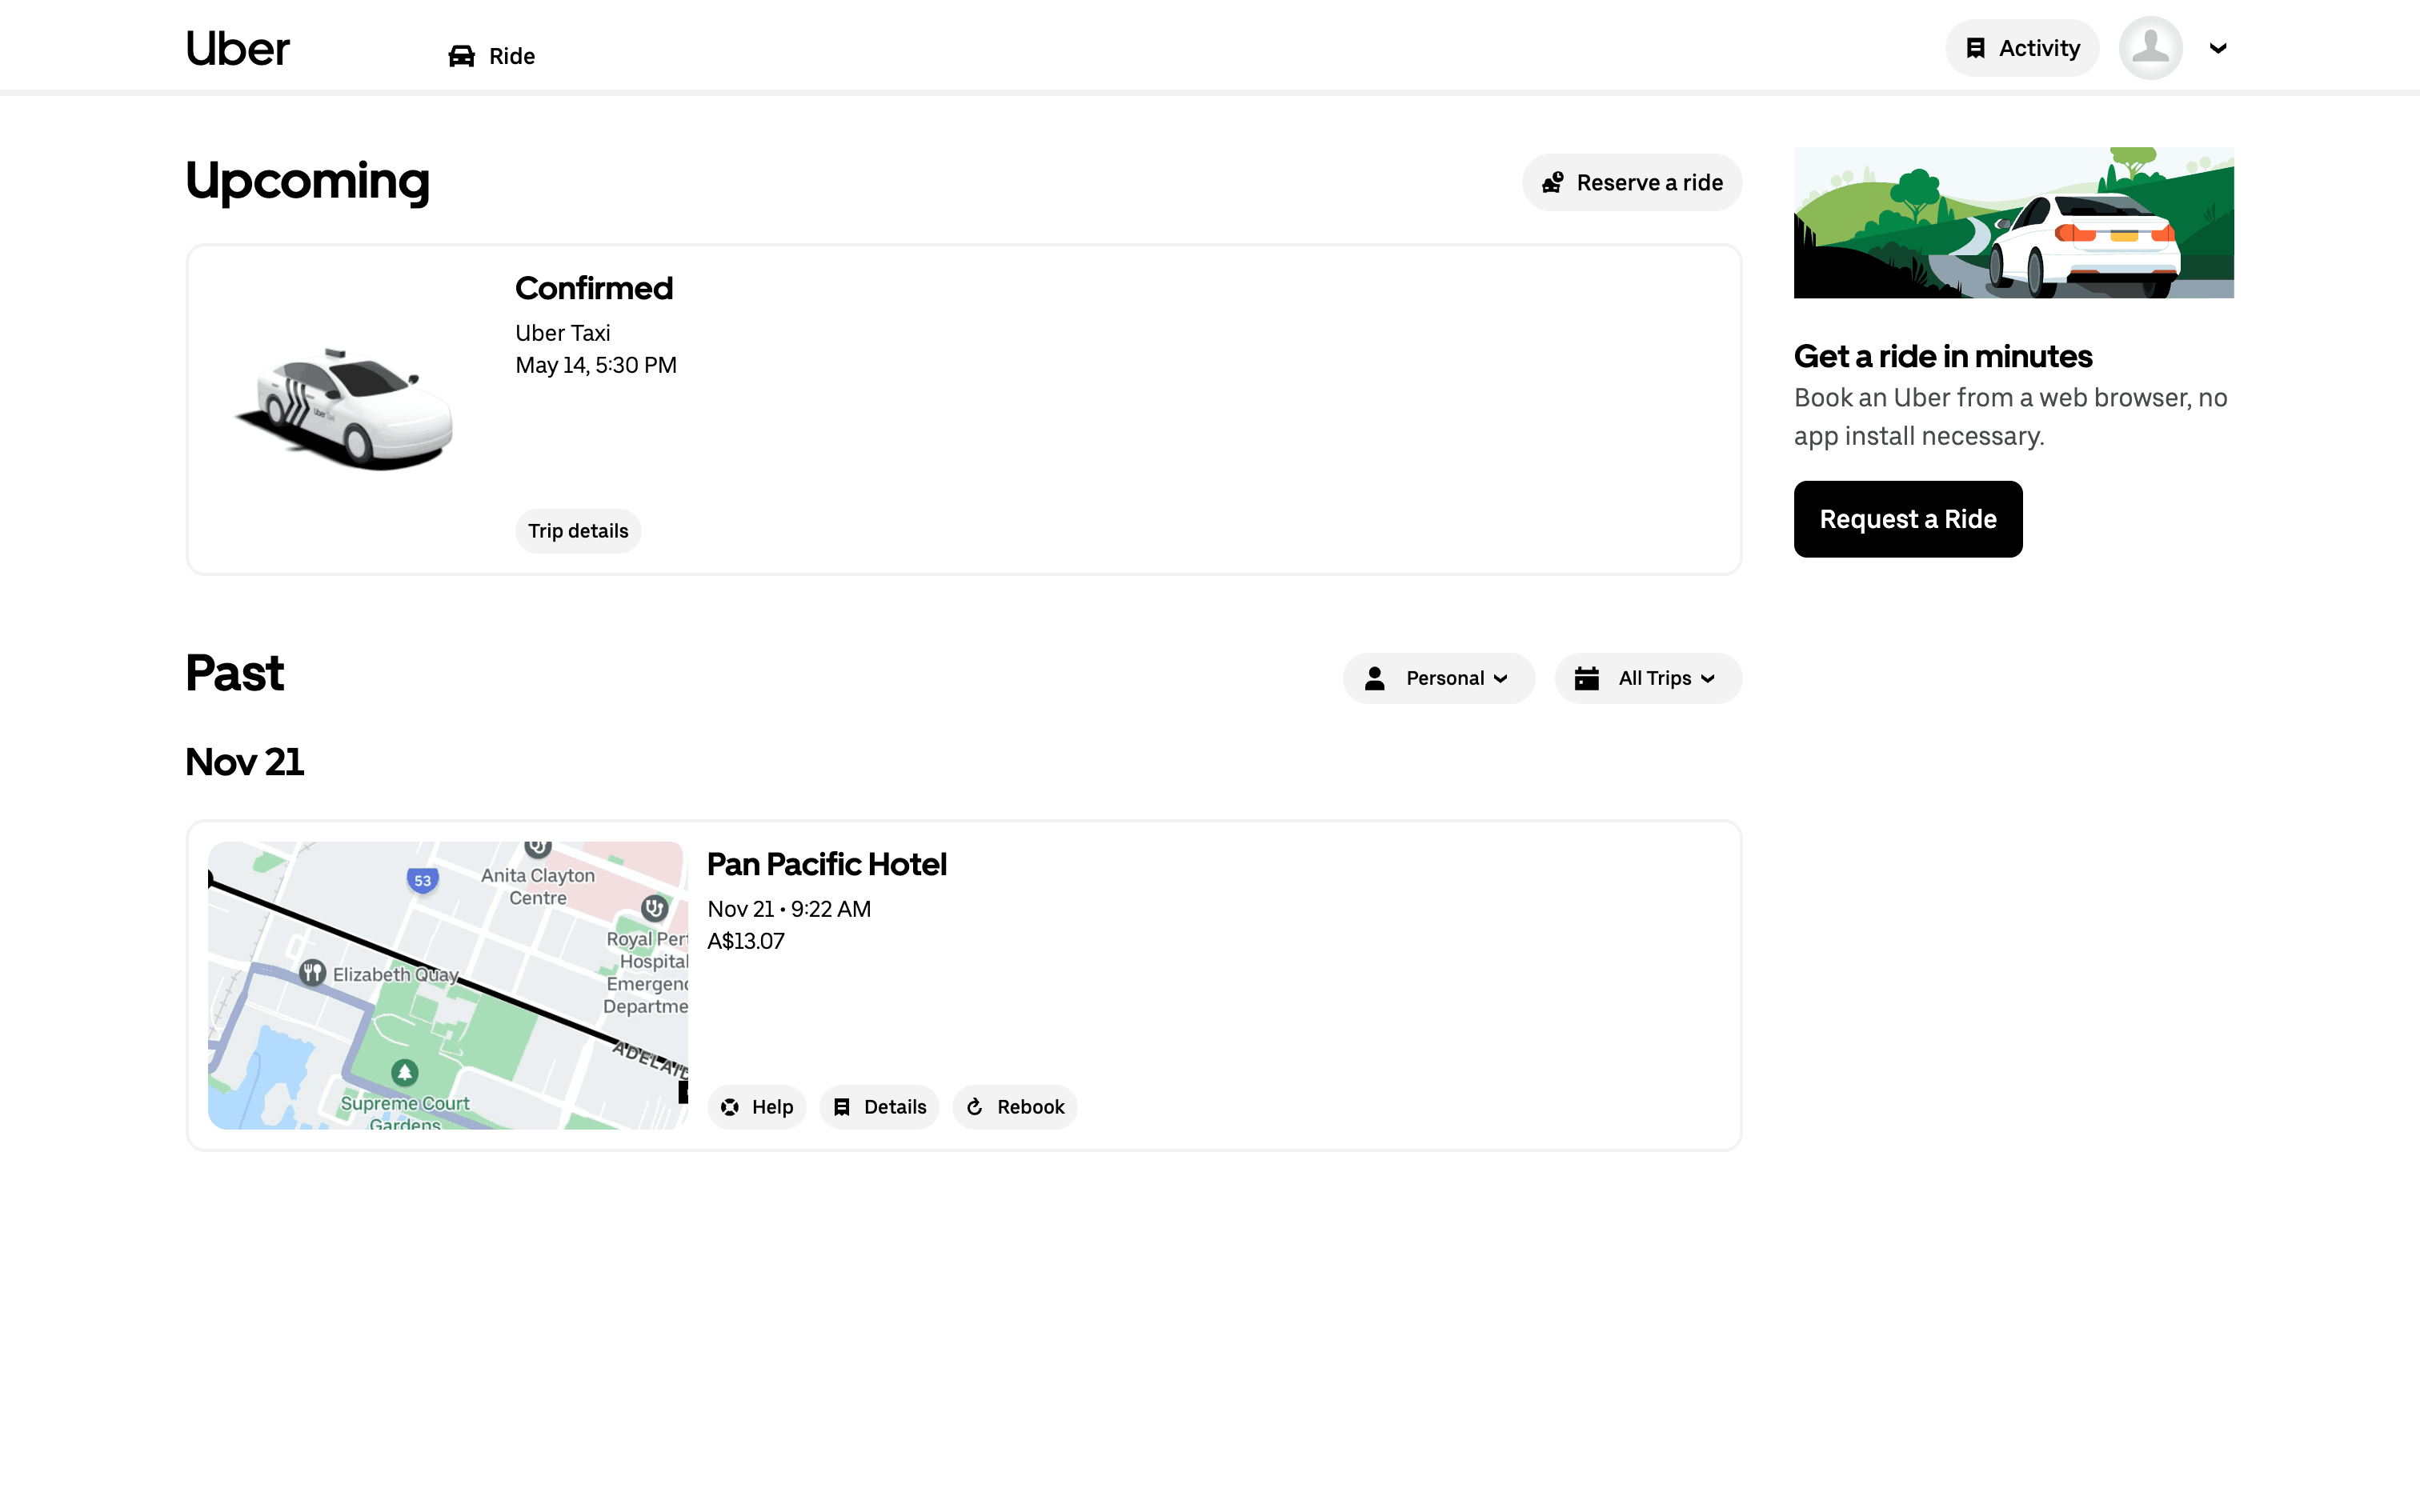Click the Pan Pacific Hotel trip title
The image size is (2420, 1512).
pos(826,864)
